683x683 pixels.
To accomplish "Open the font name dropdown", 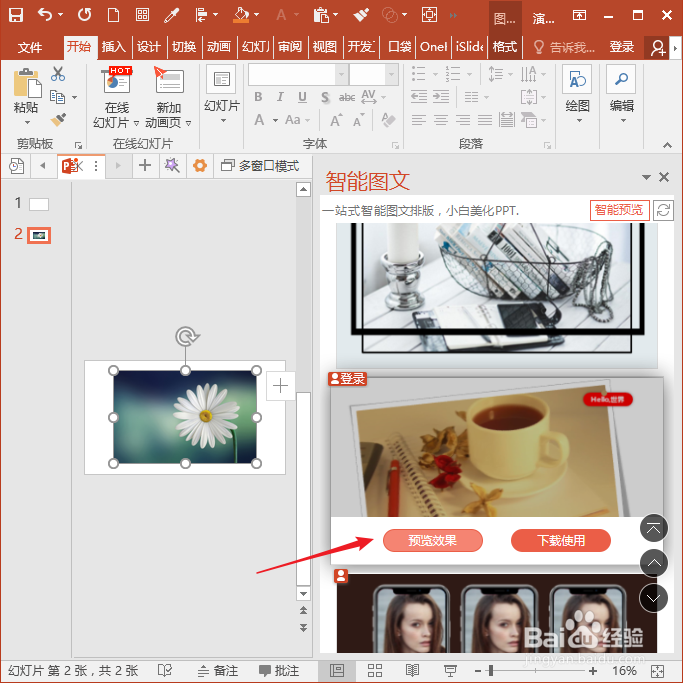I will 342,74.
